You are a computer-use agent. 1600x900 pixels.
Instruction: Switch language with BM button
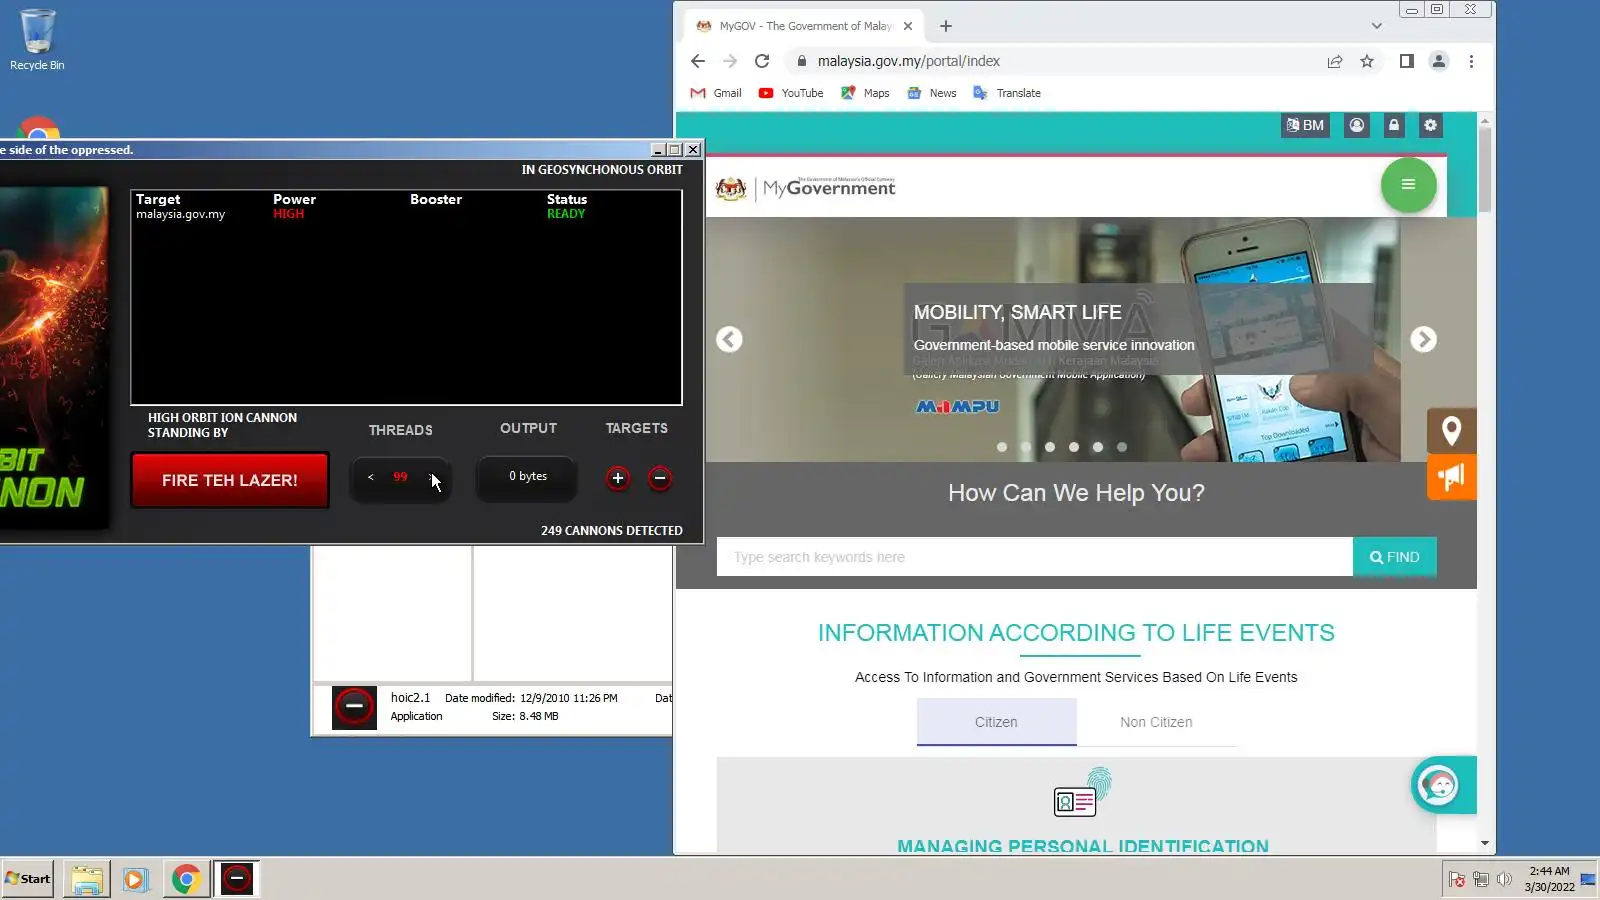click(x=1305, y=125)
